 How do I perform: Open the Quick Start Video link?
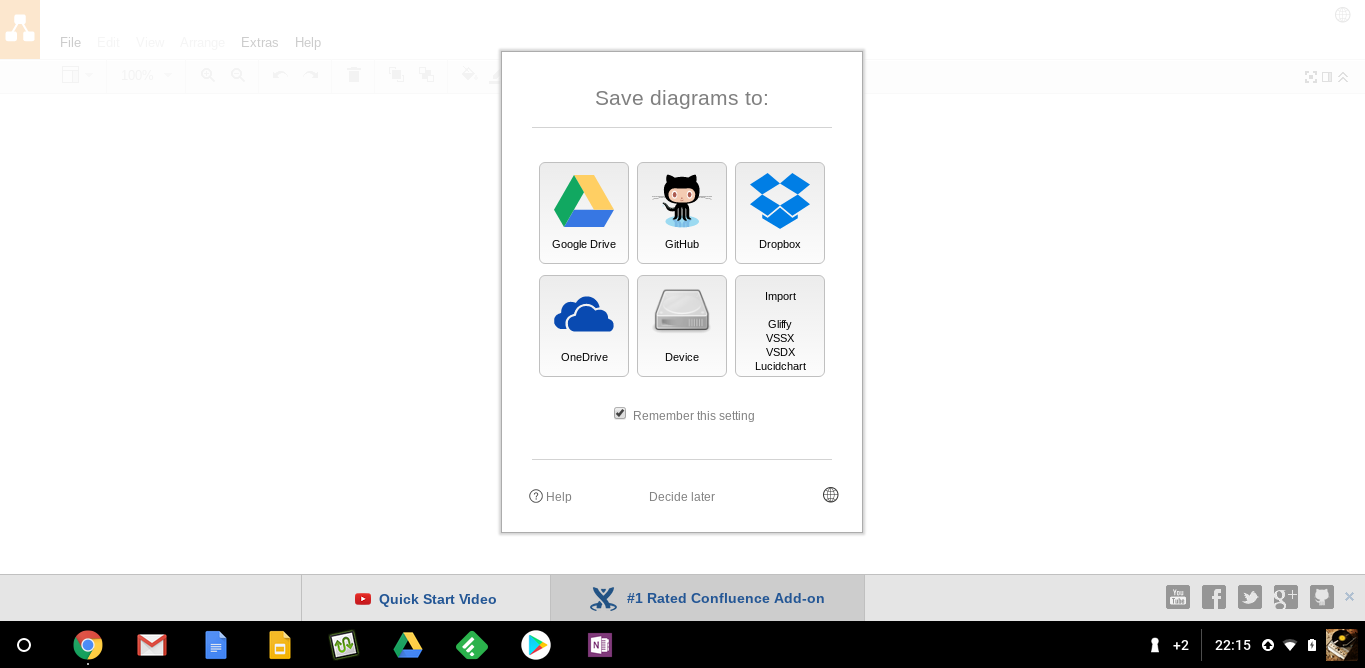426,598
